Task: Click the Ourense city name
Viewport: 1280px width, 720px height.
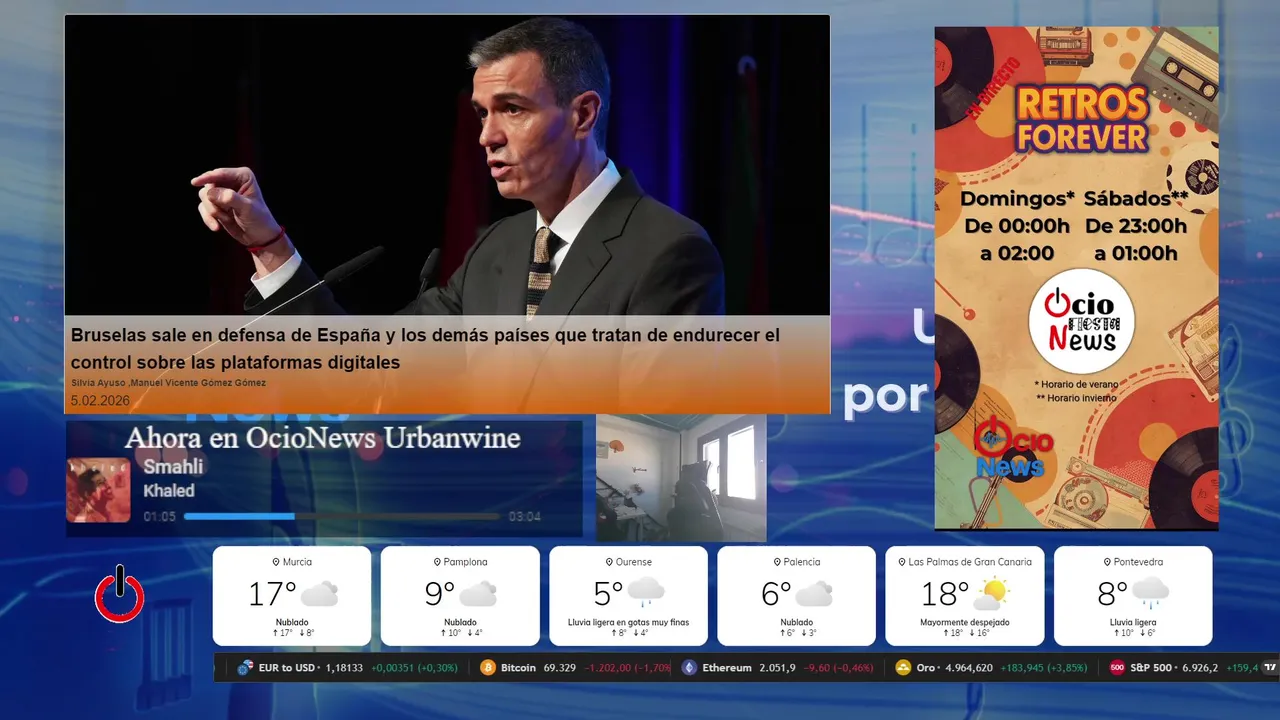Action: (x=634, y=562)
